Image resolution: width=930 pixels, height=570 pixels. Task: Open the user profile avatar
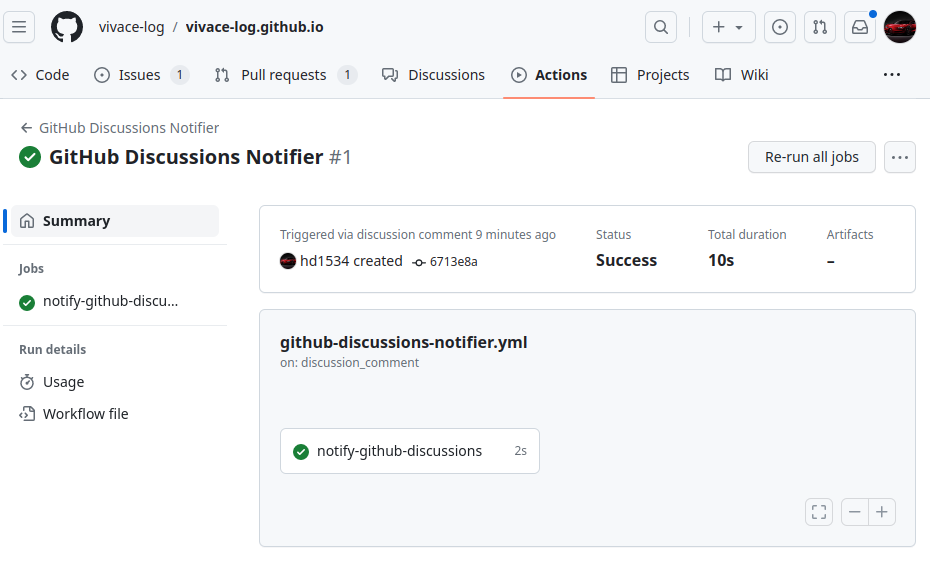pos(900,27)
